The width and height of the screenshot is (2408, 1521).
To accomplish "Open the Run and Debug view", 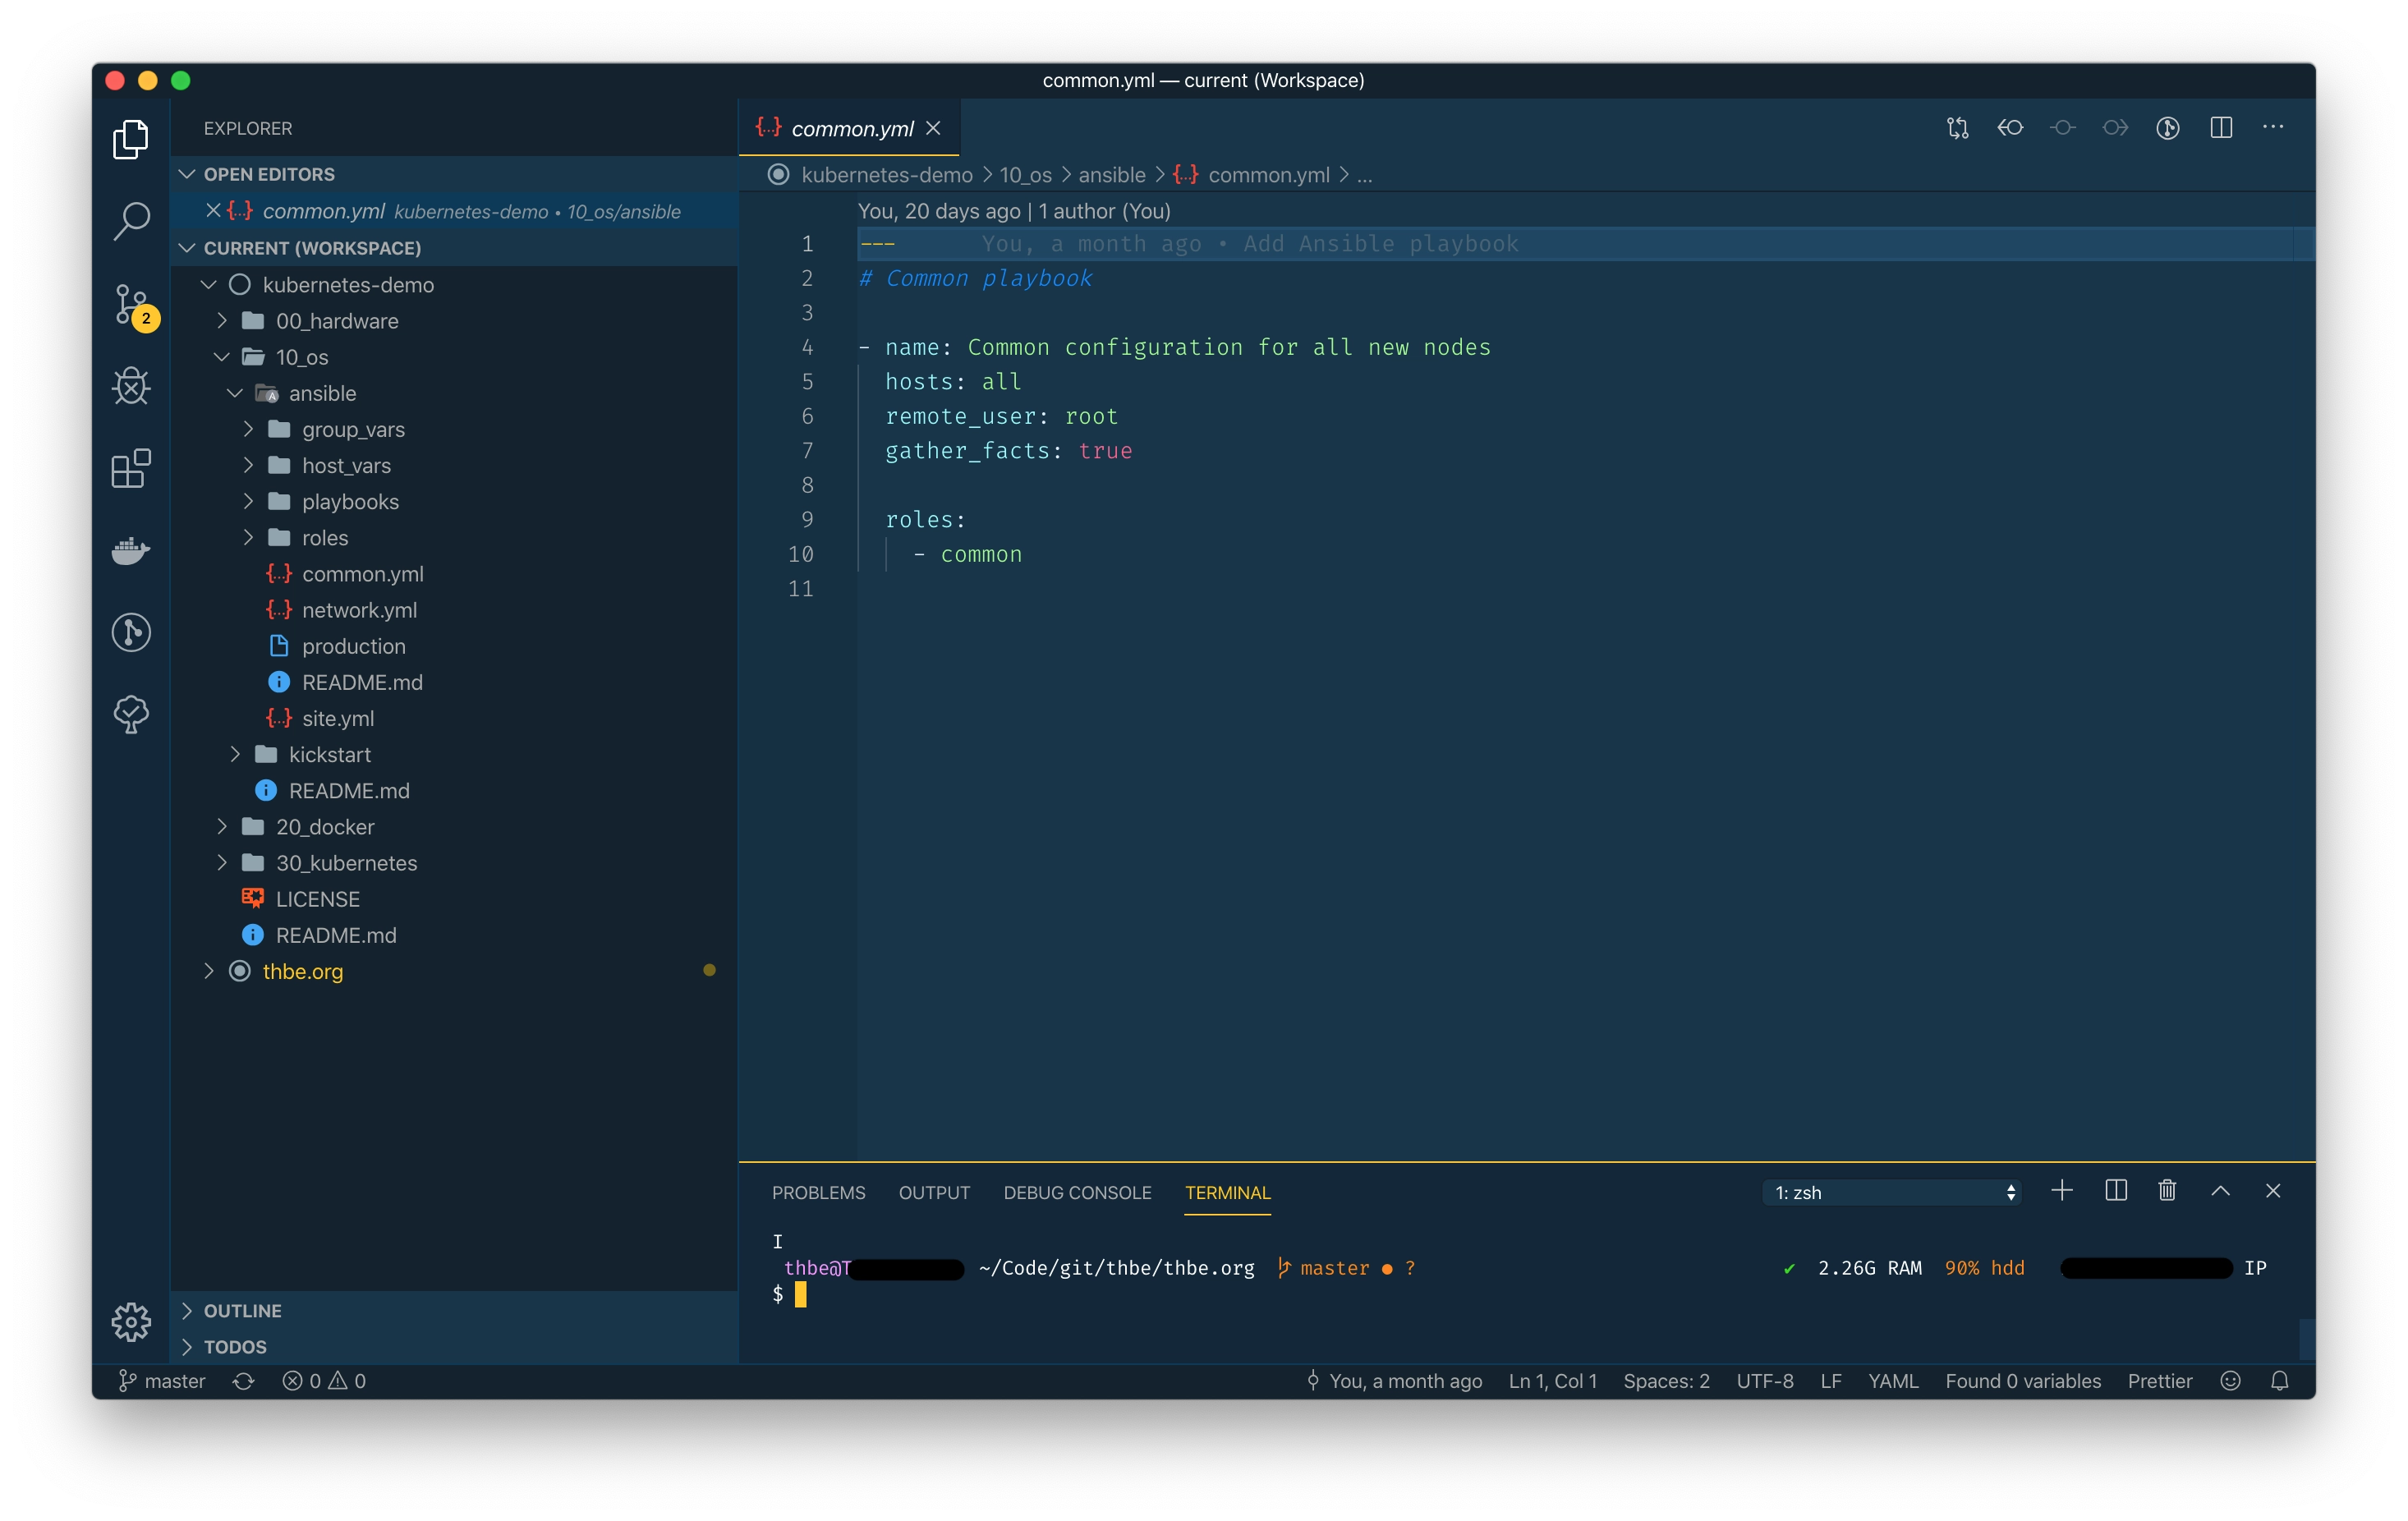I will pyautogui.click(x=131, y=386).
